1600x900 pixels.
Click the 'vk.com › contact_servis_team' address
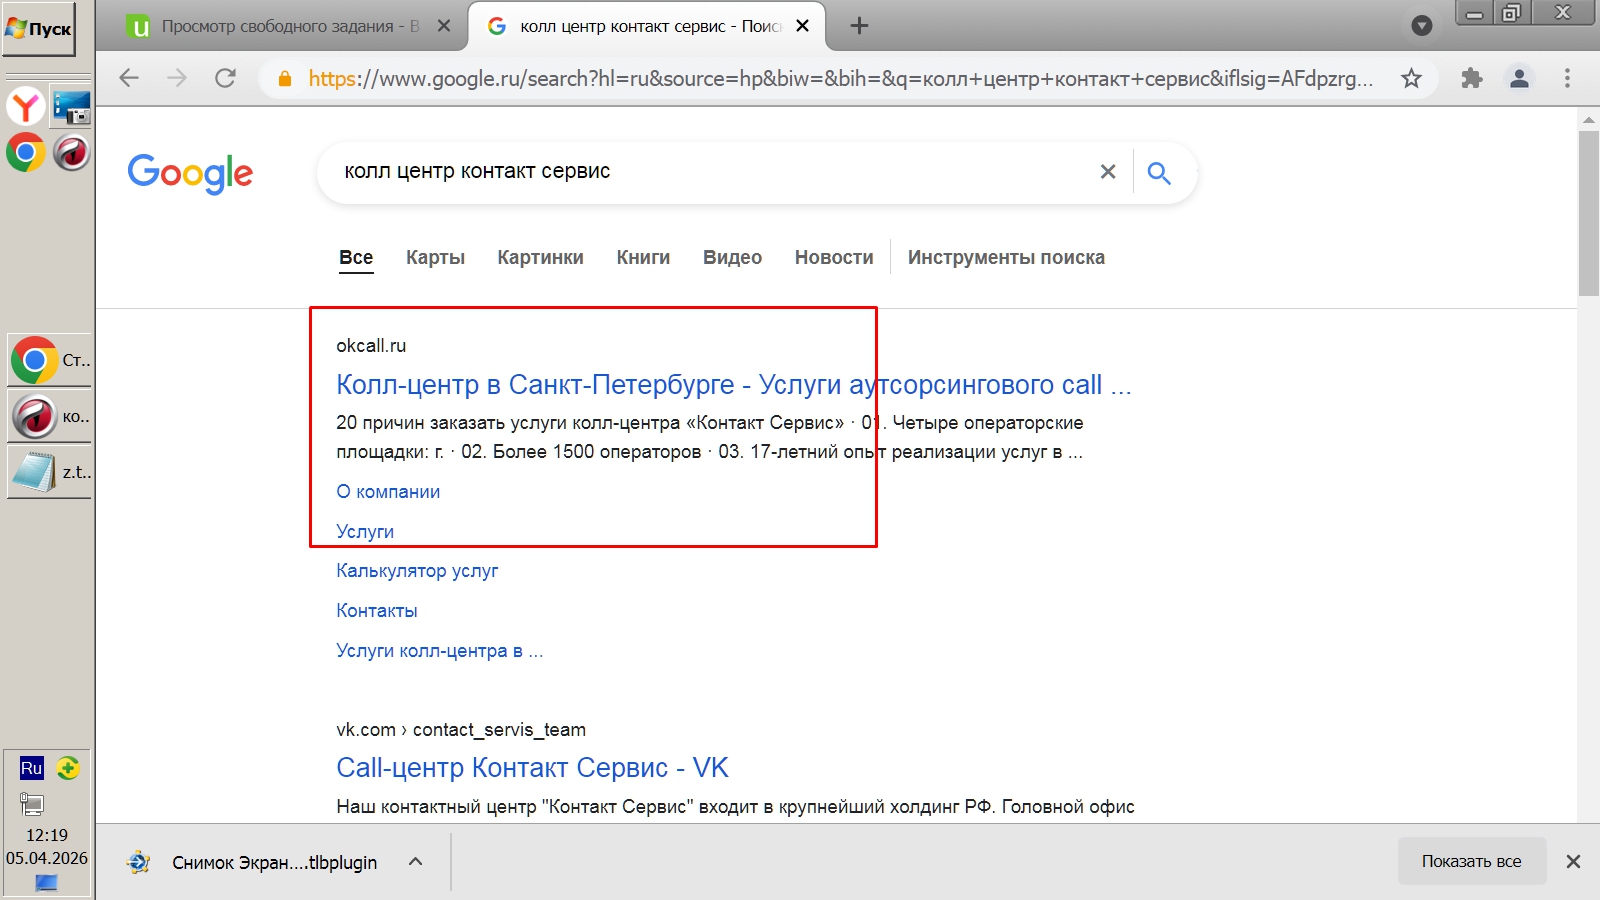click(x=461, y=730)
